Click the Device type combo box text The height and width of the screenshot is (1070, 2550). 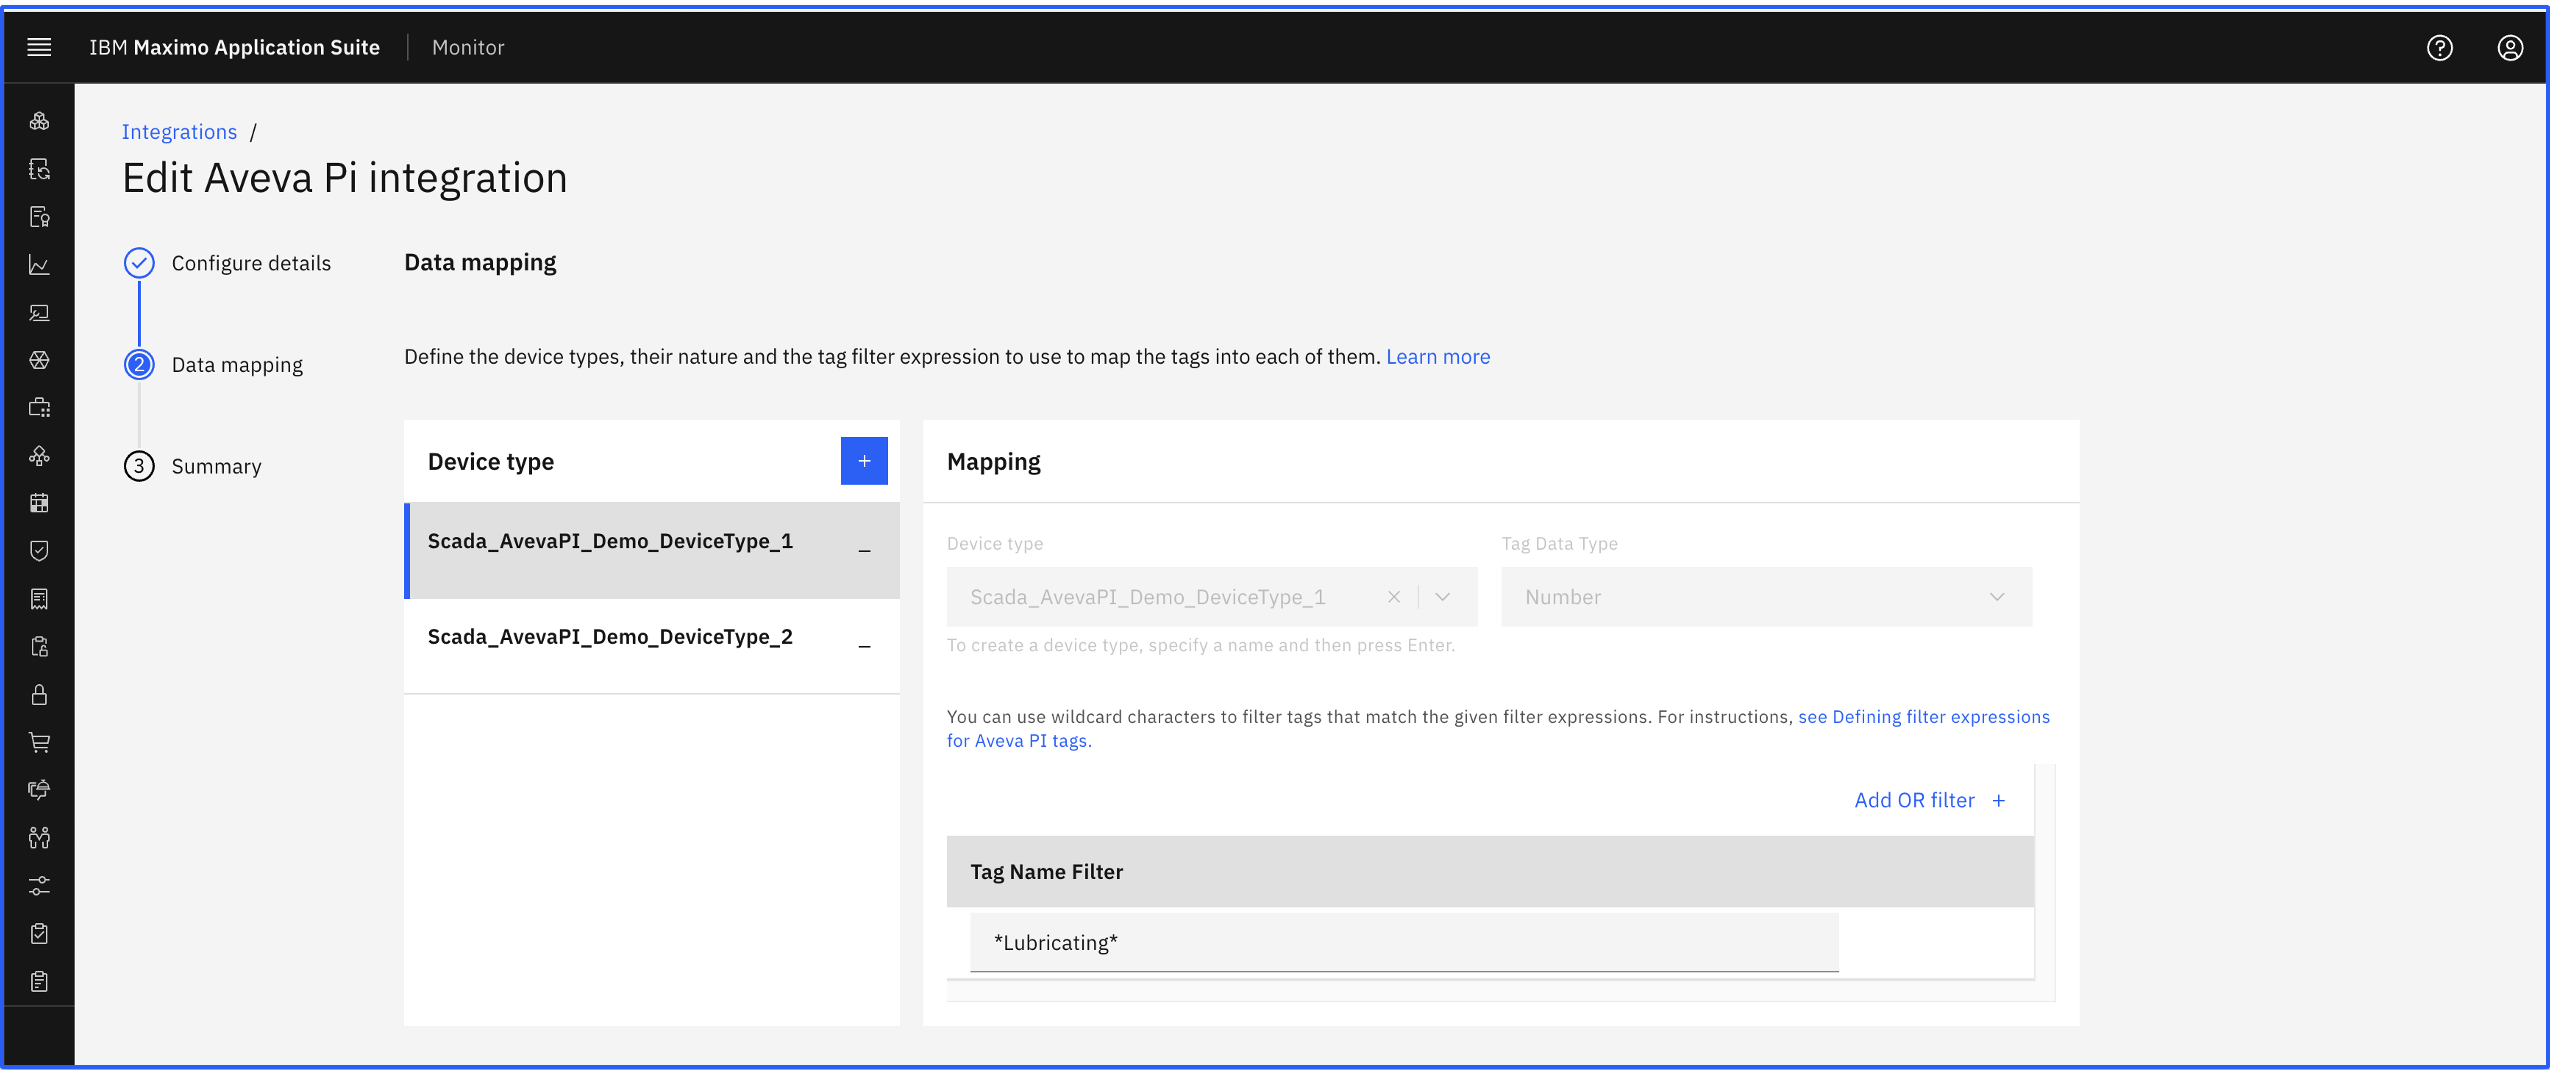point(1148,597)
